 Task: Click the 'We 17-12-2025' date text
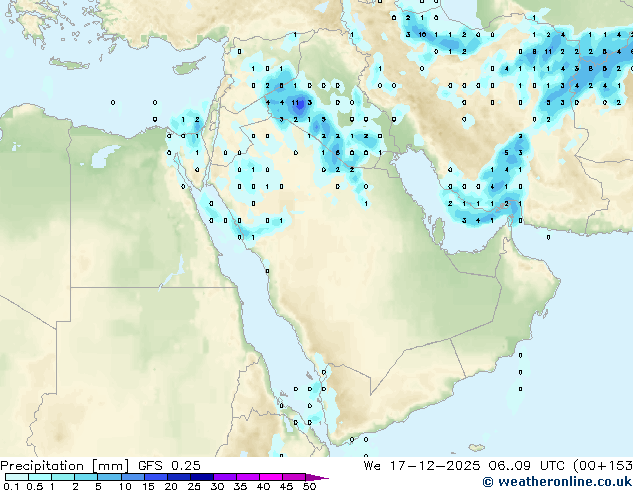click(422, 466)
